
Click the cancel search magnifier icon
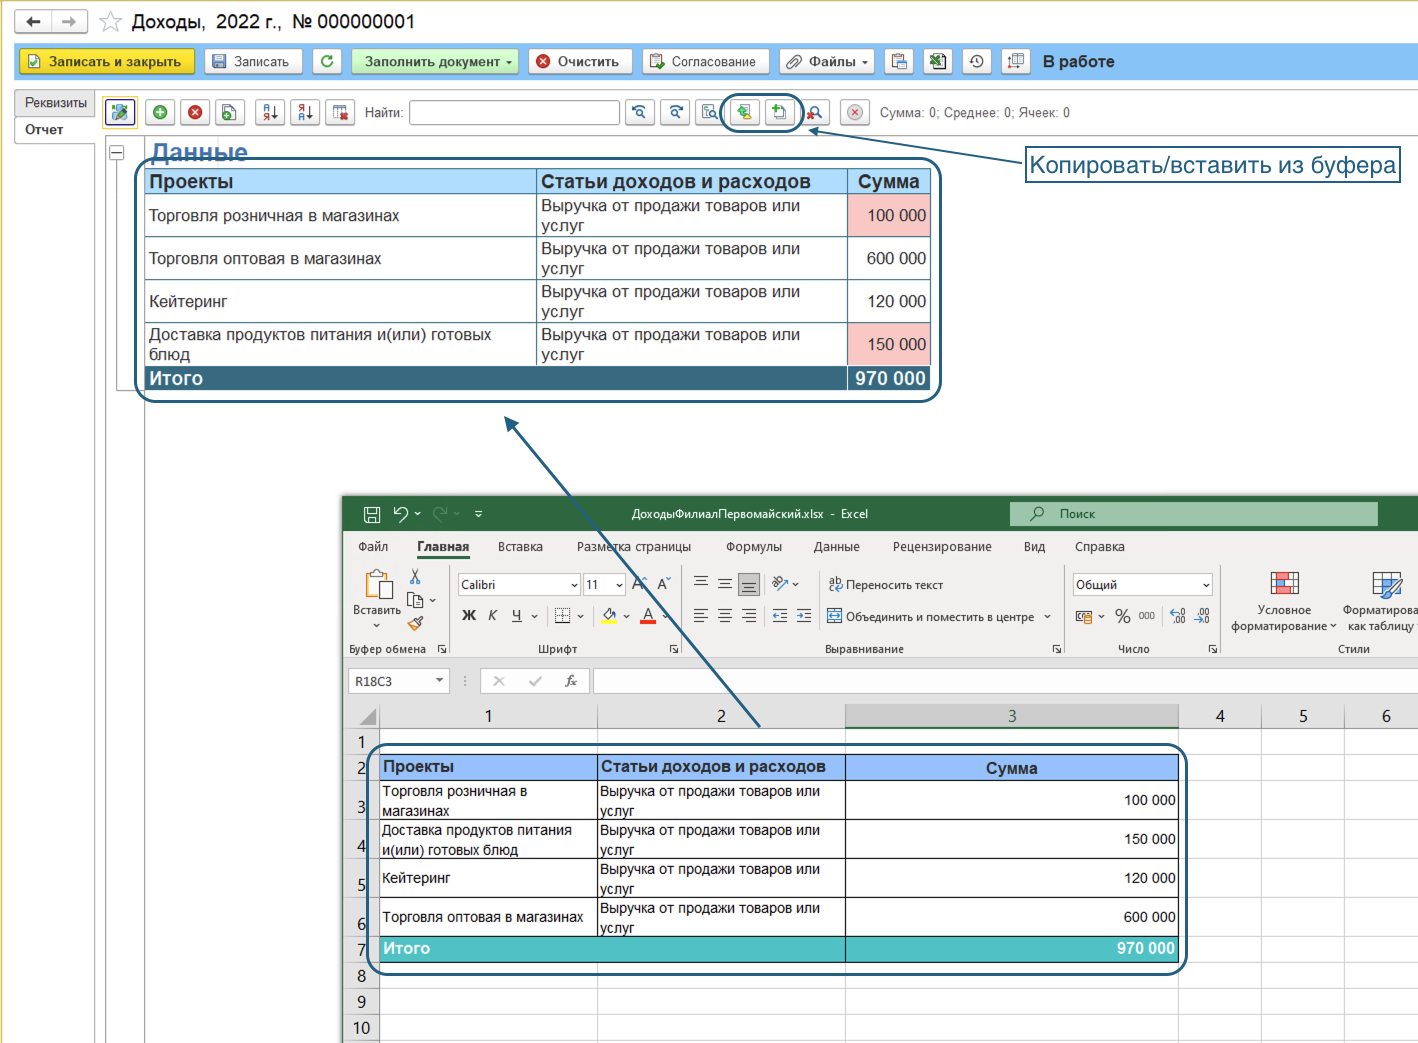(816, 112)
